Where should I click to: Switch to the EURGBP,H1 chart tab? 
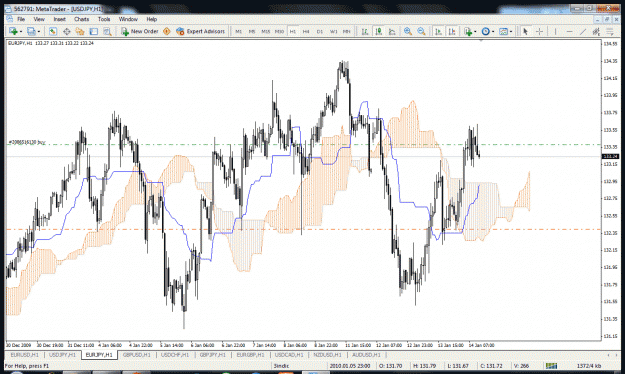251,355
